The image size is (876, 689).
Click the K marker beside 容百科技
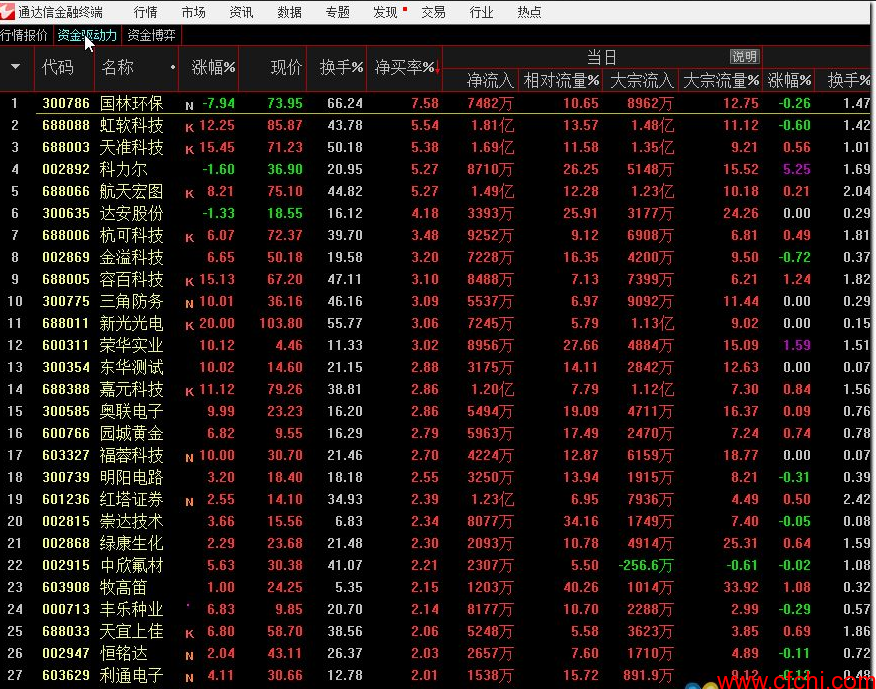(189, 282)
